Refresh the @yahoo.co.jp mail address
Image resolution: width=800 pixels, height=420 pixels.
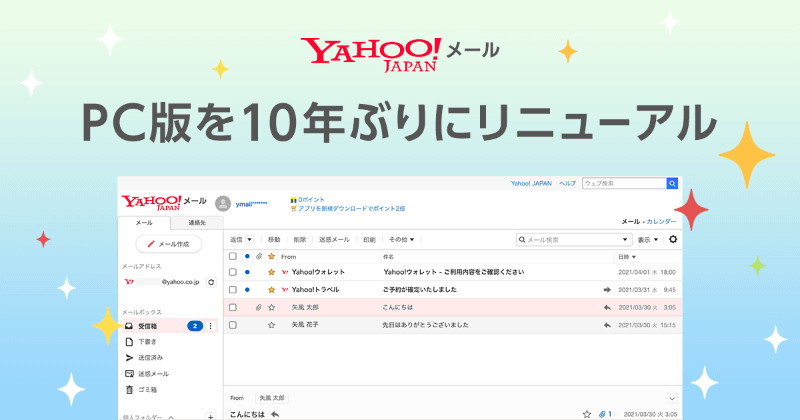tap(211, 282)
